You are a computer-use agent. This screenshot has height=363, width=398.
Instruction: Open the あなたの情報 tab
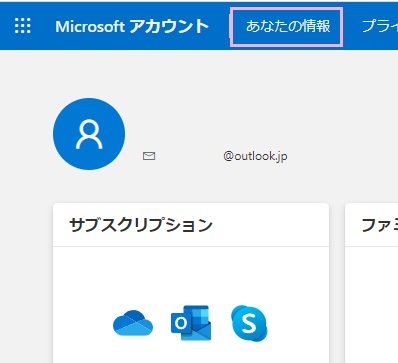(x=287, y=27)
